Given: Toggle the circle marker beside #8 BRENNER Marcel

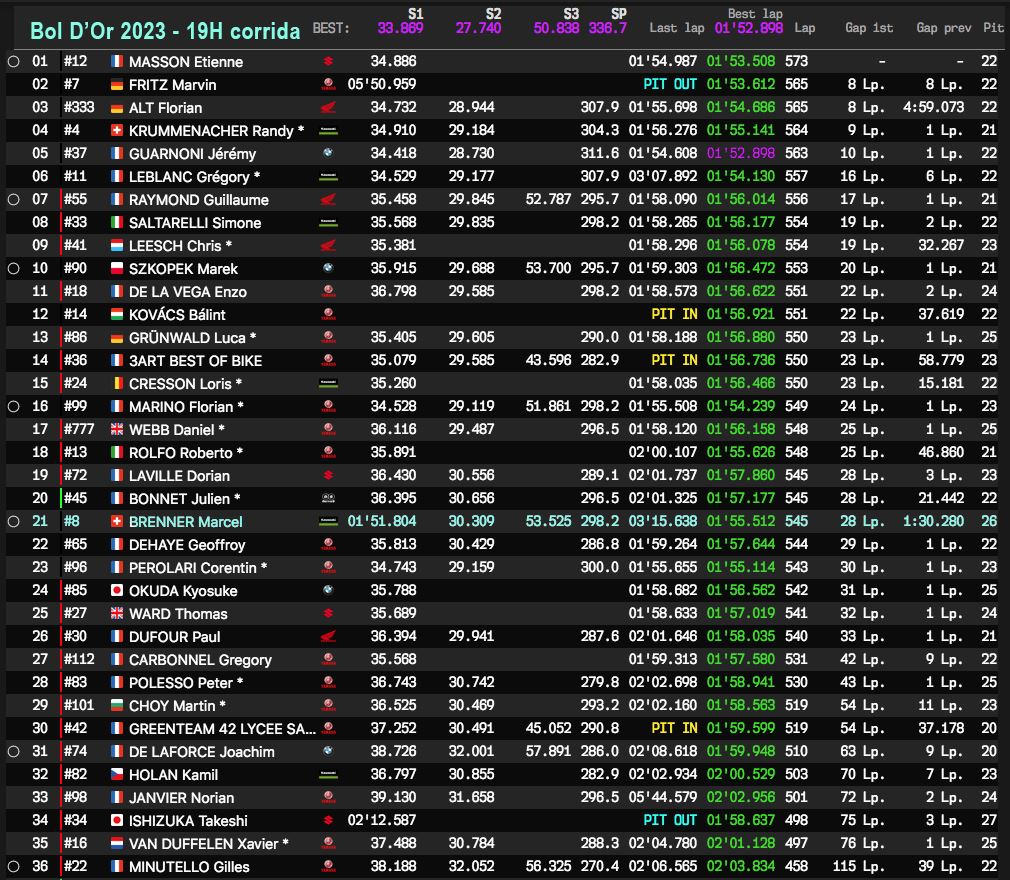Looking at the screenshot, I should coord(14,521).
